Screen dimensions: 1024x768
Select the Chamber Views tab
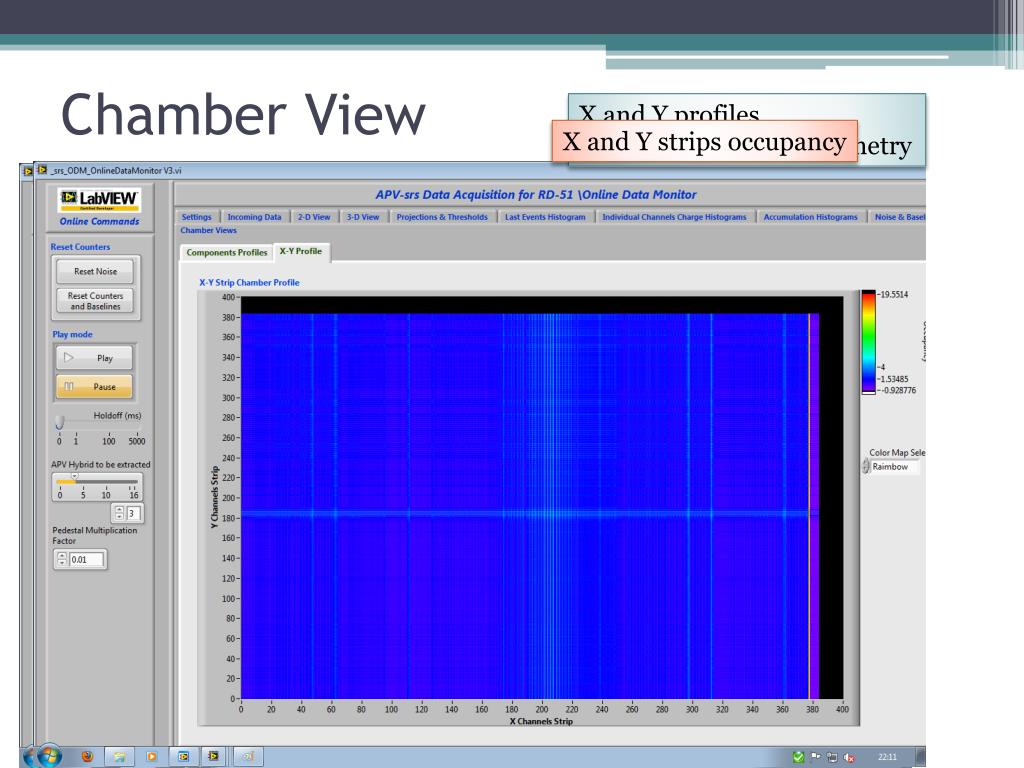[208, 231]
